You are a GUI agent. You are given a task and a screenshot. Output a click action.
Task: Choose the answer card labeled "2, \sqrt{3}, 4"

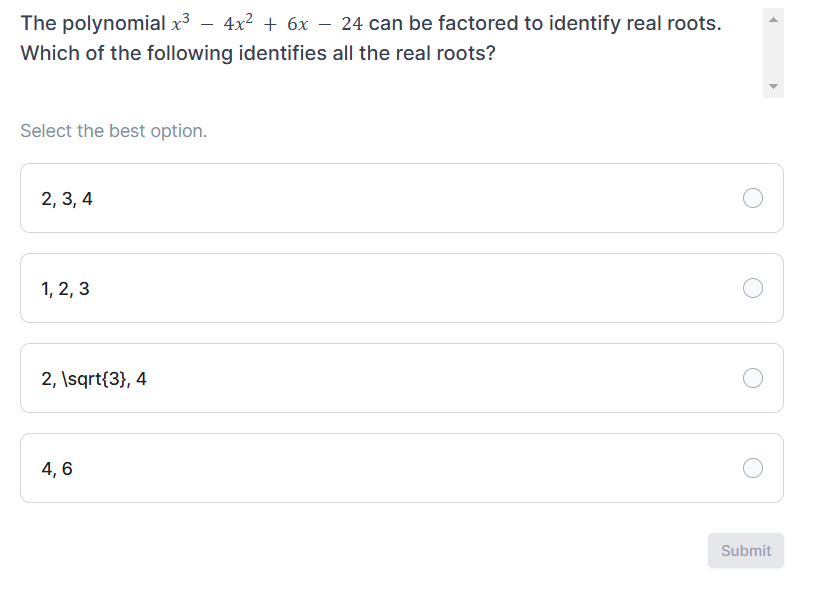coord(400,378)
